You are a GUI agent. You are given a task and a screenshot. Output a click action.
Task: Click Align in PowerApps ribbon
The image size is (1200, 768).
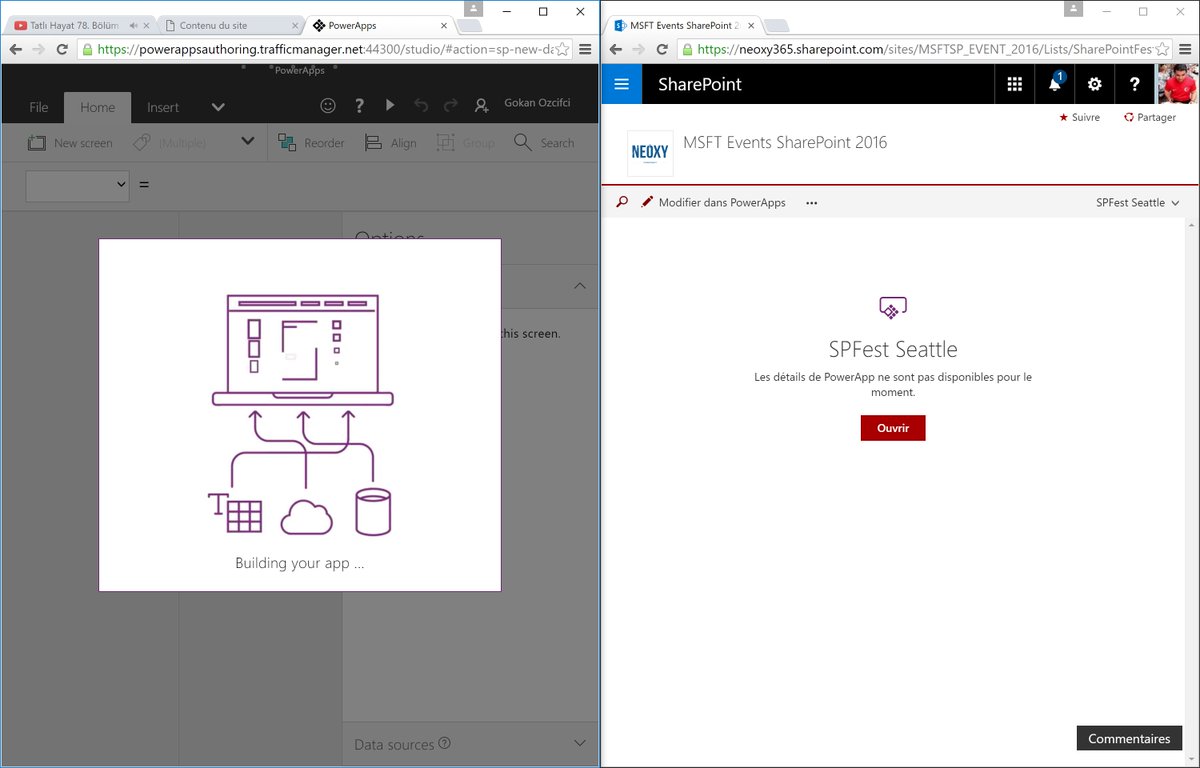tap(391, 143)
